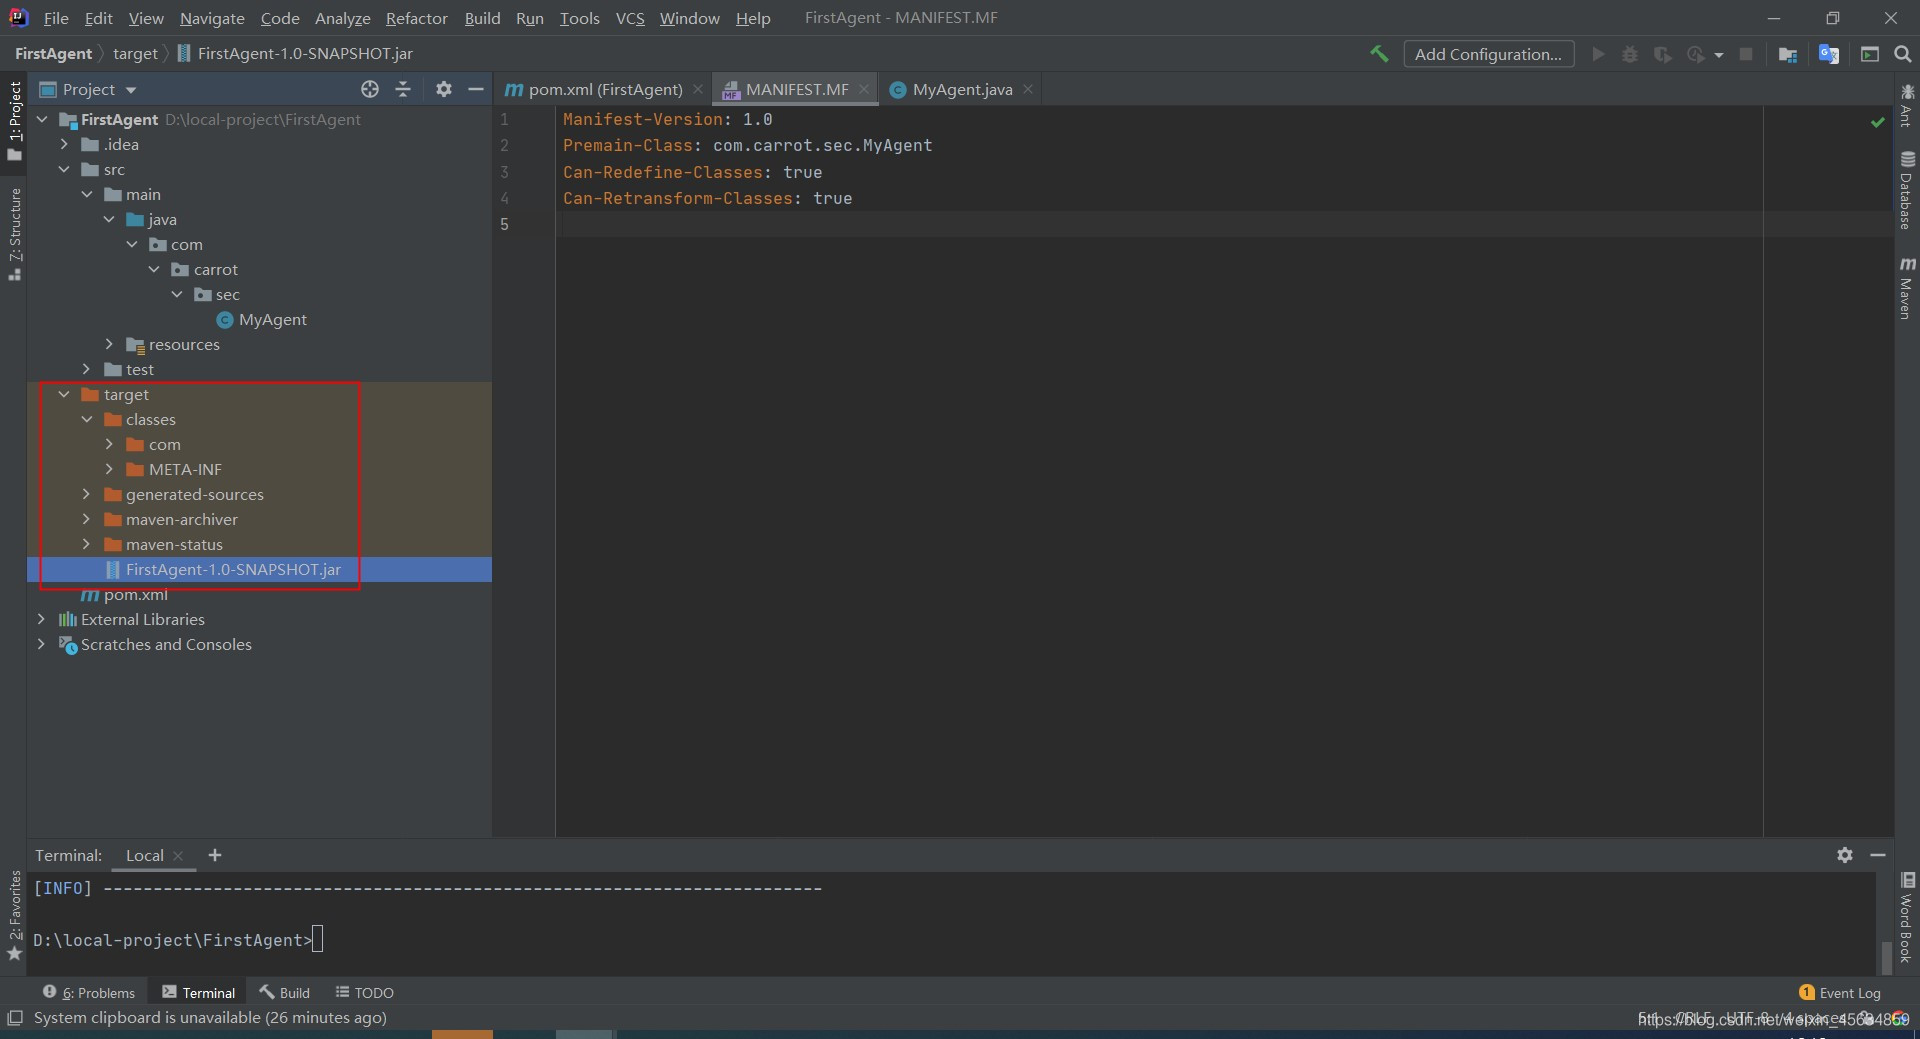
Task: Click locate/select opened file target icon
Action: point(370,89)
